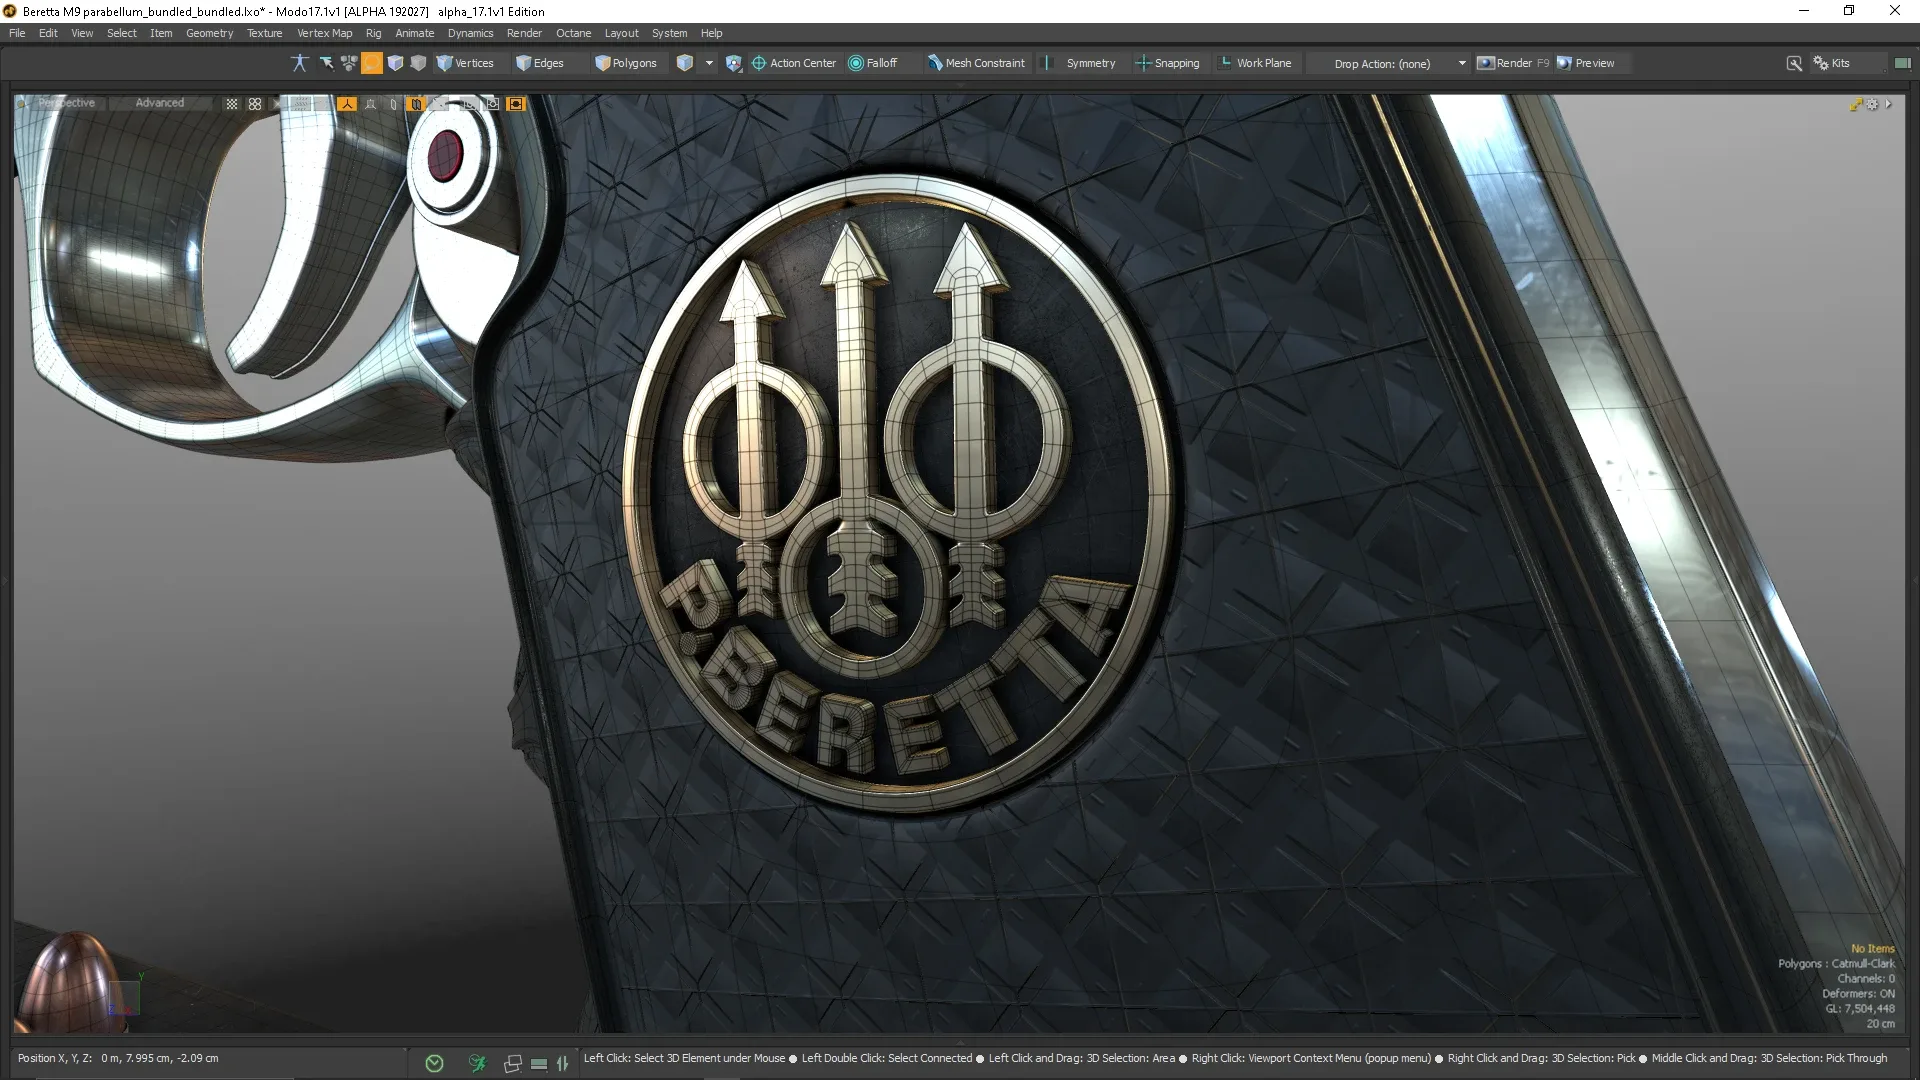Click the items cube icon after Polygons

[x=685, y=63]
